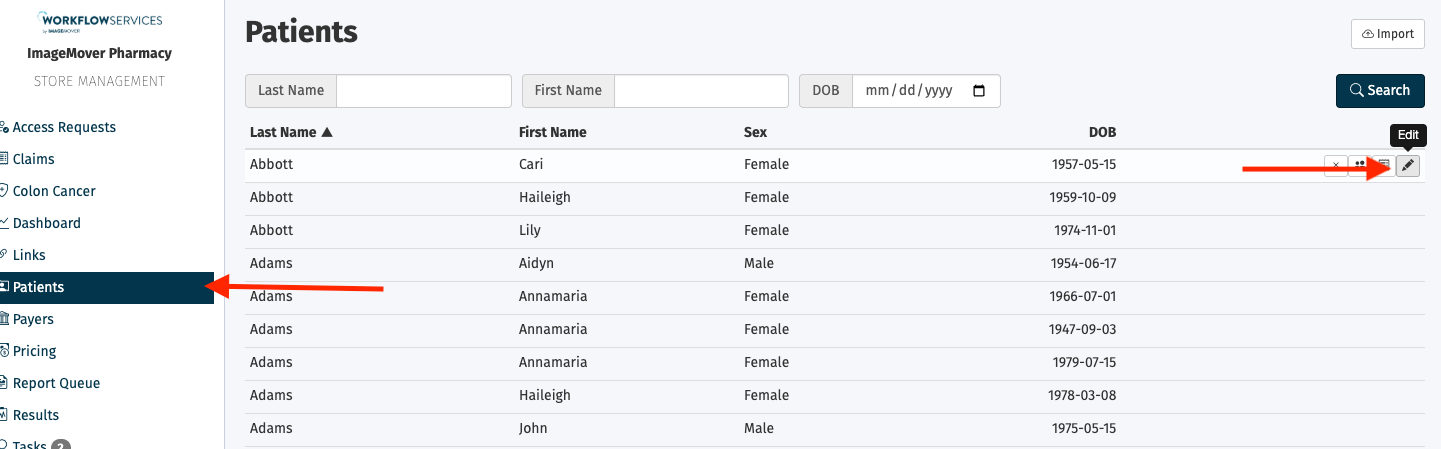
Task: Click the Search button
Action: click(1380, 90)
